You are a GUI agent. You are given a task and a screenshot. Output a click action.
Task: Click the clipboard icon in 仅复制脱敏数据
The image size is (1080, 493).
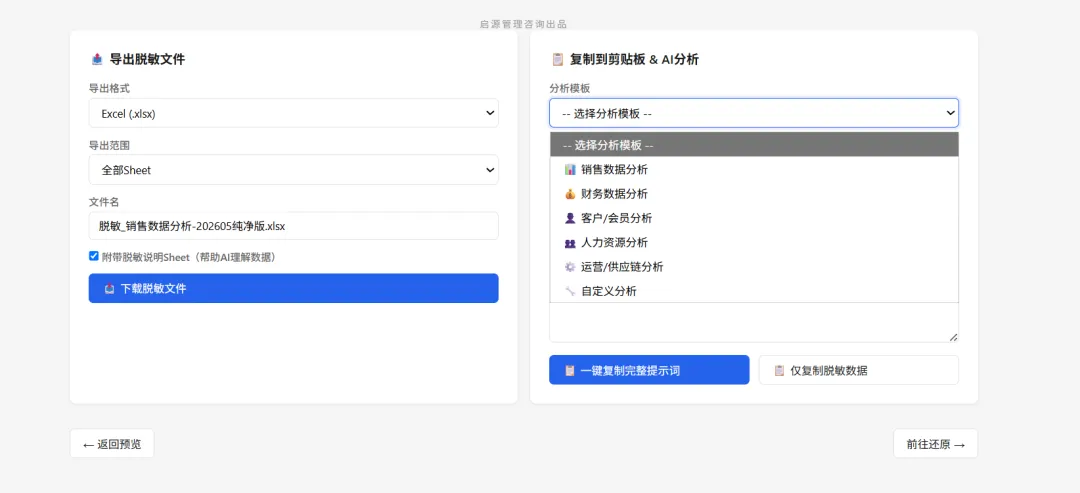(x=779, y=370)
